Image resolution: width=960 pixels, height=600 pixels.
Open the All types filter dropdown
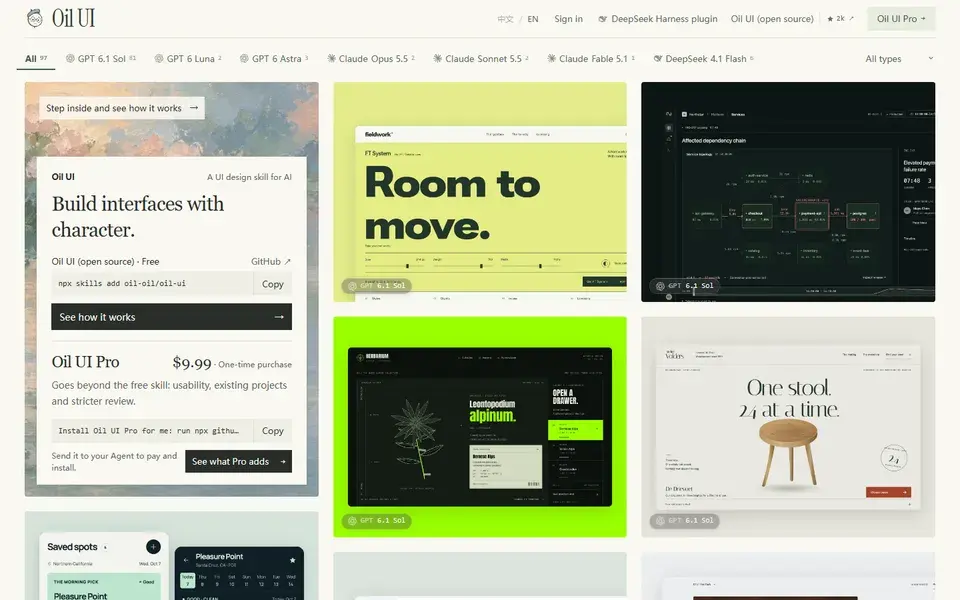tap(899, 59)
